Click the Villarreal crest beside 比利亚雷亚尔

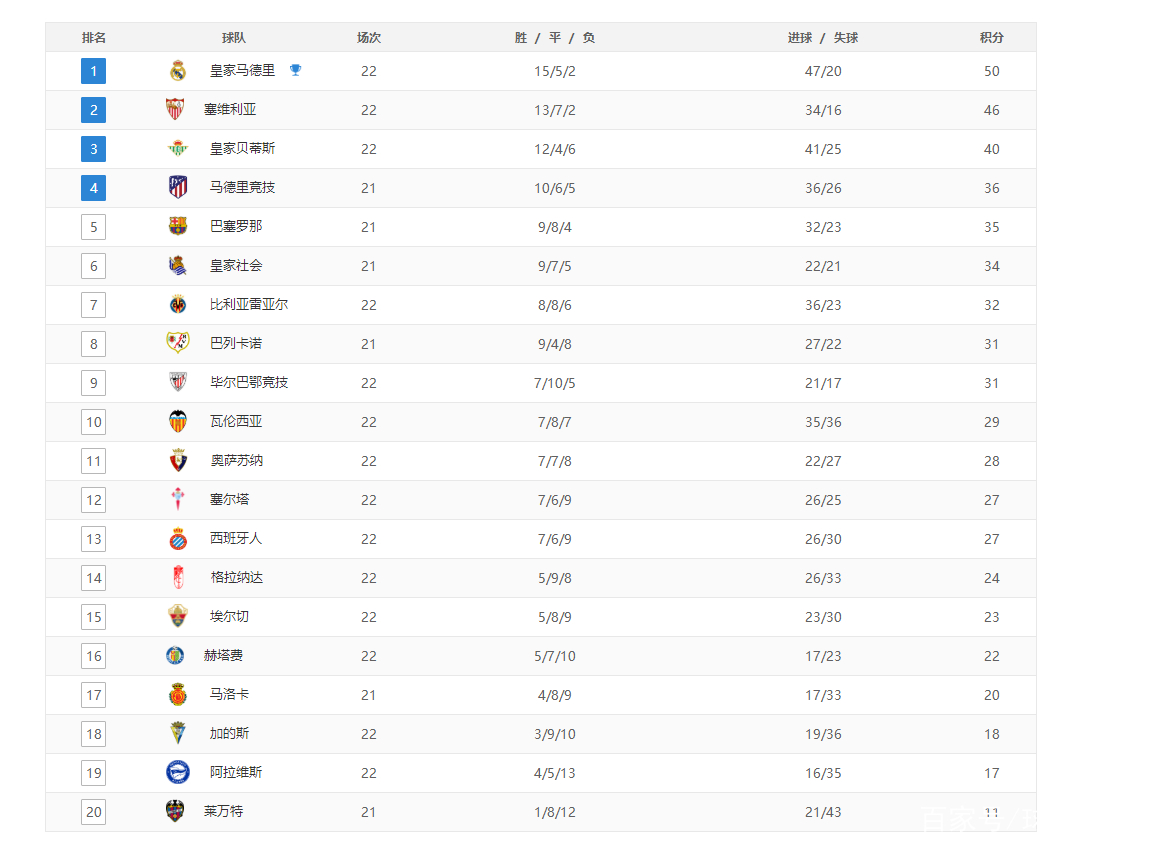[178, 304]
